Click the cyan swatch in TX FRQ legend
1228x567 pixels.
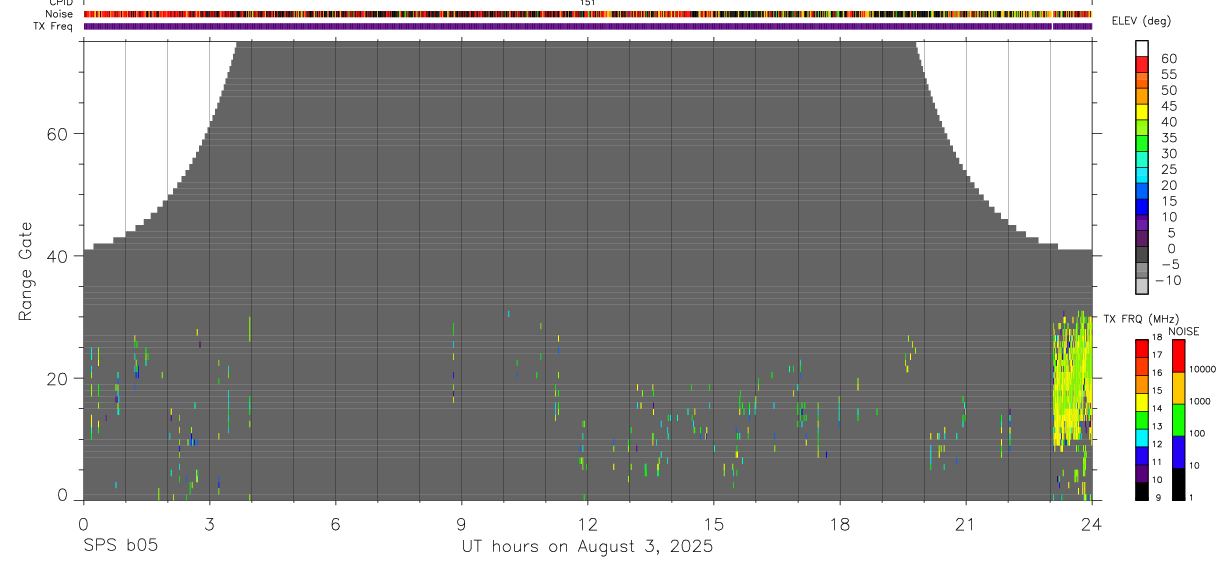[1142, 438]
